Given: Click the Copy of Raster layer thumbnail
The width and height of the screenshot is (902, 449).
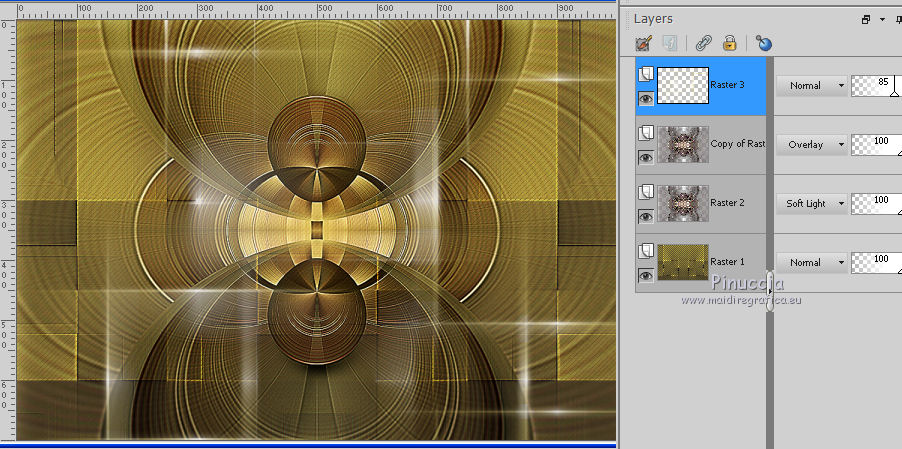Looking at the screenshot, I should 683,144.
